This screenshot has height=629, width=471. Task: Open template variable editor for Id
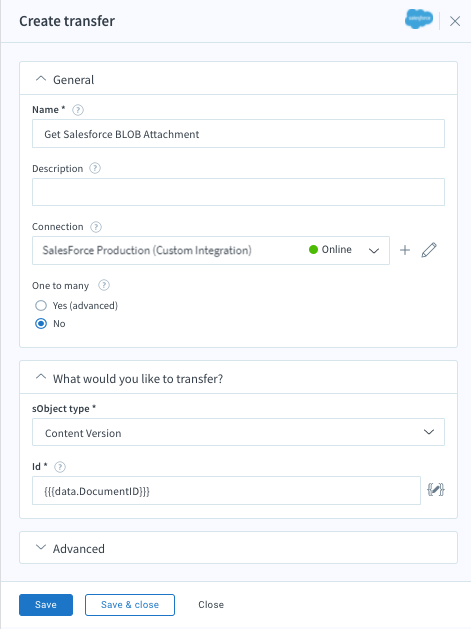[435, 490]
